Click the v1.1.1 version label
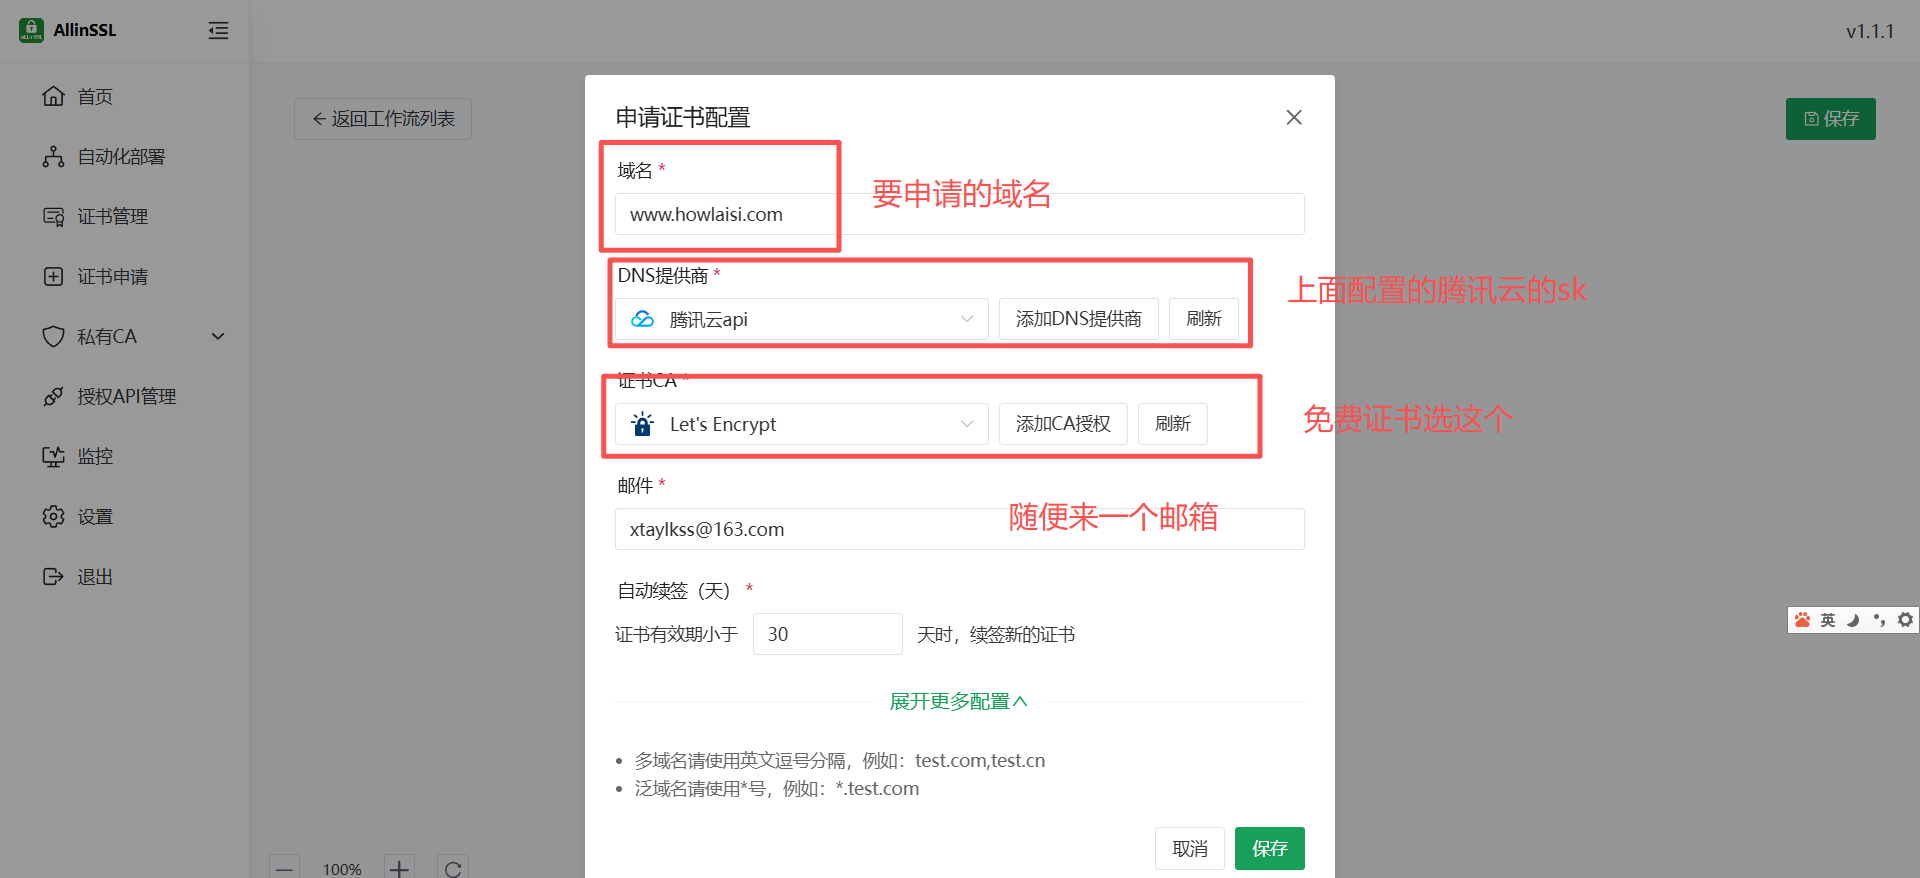The width and height of the screenshot is (1920, 878). tap(1870, 31)
